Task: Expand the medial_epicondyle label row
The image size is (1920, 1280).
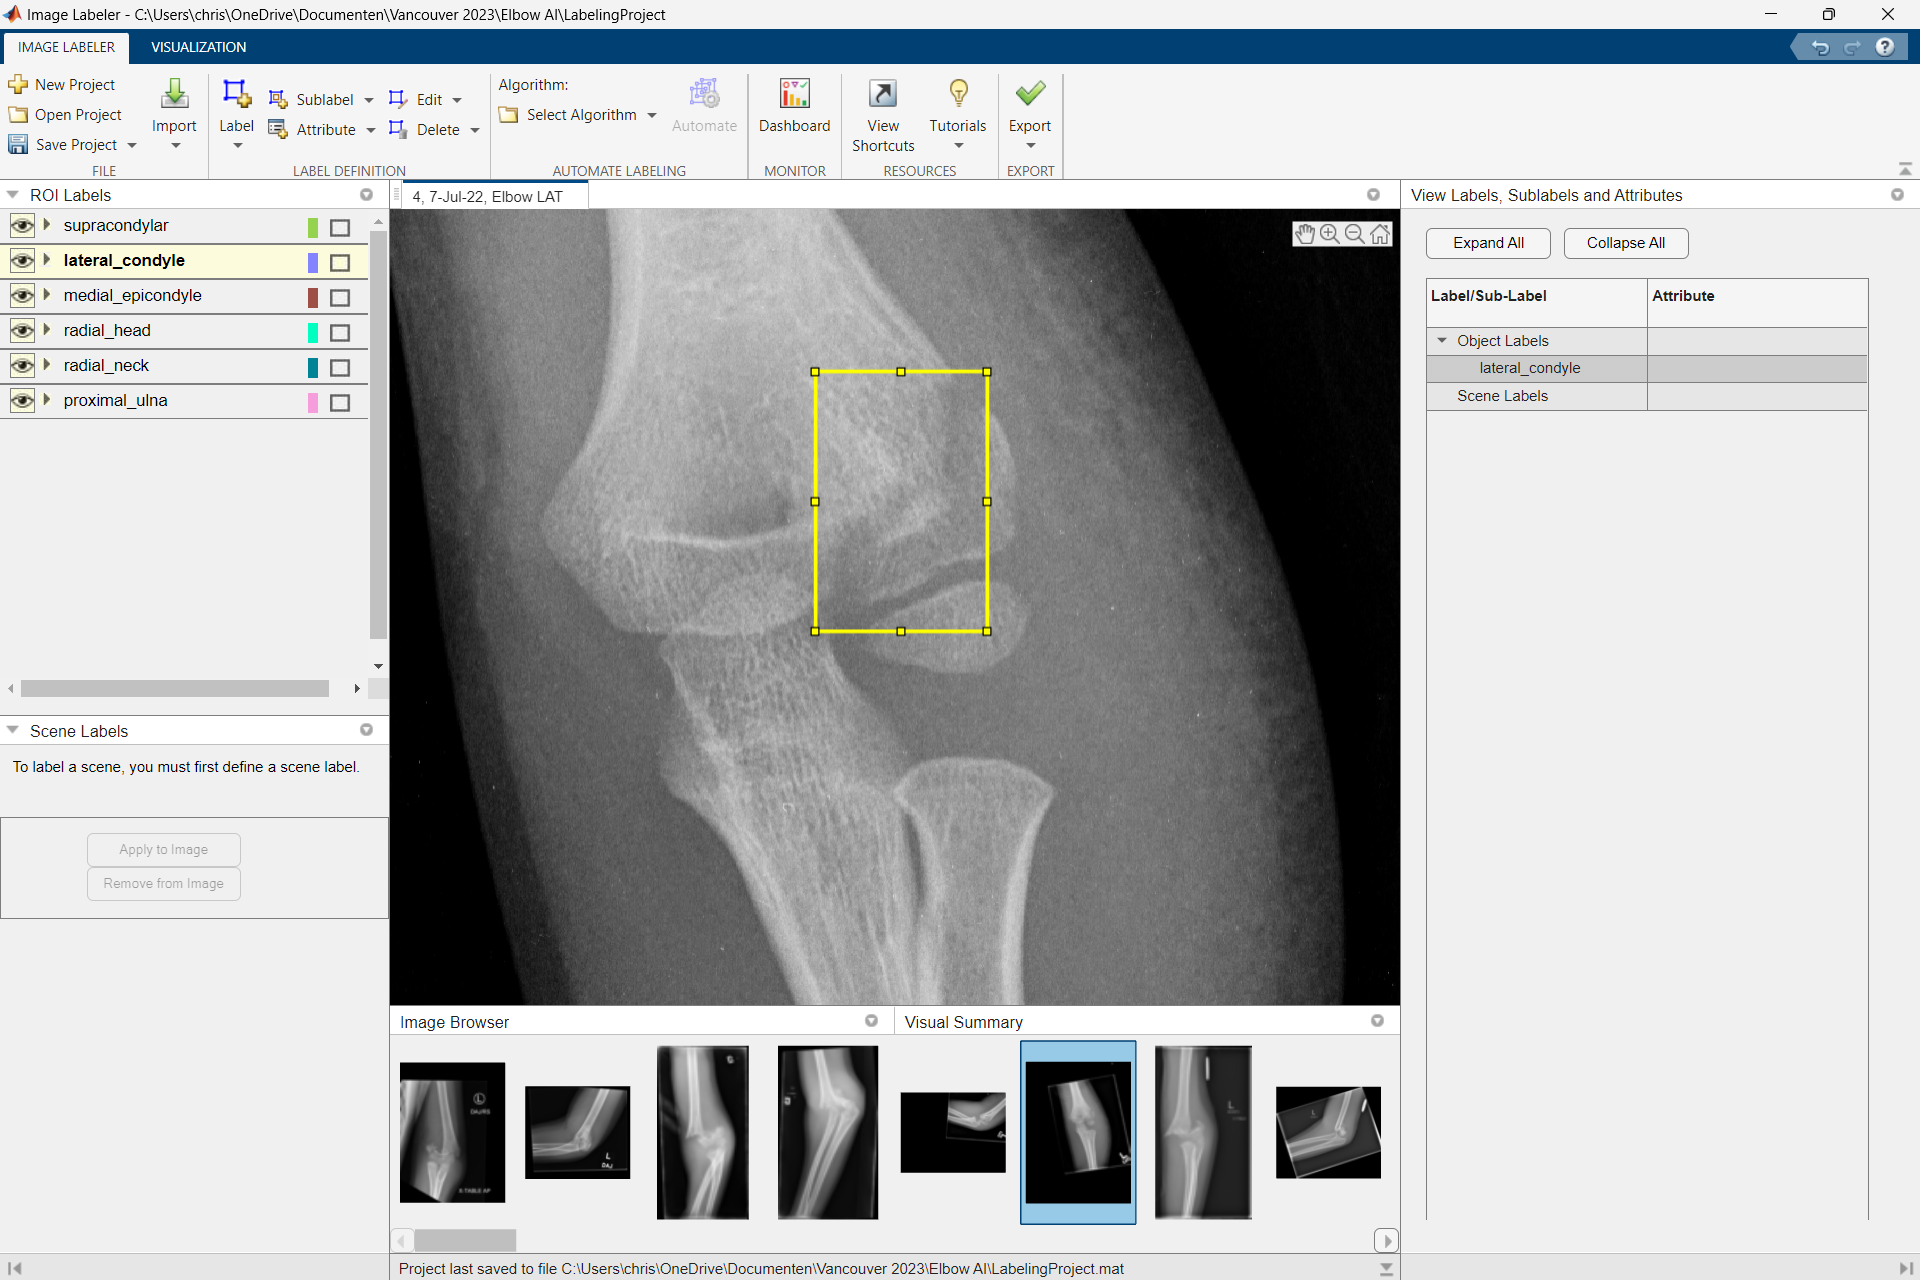Action: 47,295
